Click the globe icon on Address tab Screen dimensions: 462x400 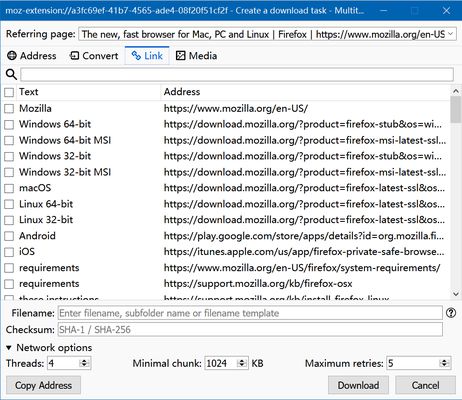click(12, 56)
